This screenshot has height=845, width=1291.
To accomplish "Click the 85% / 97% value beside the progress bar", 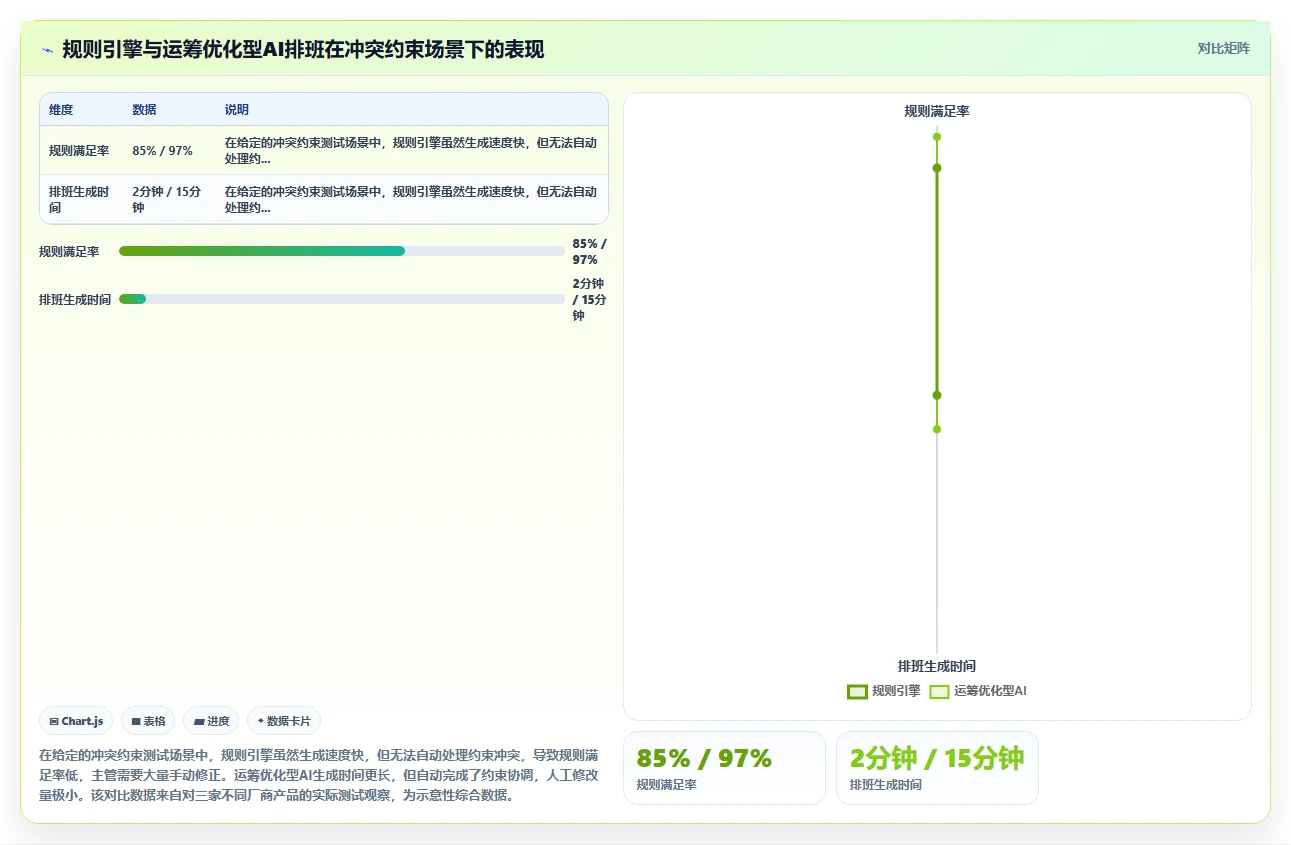I will (x=590, y=251).
